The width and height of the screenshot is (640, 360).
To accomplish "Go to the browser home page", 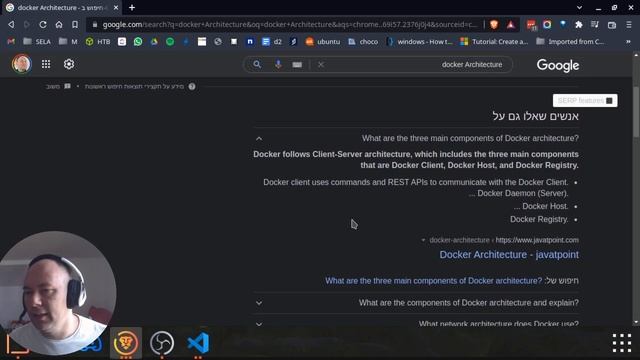I will [59, 24].
